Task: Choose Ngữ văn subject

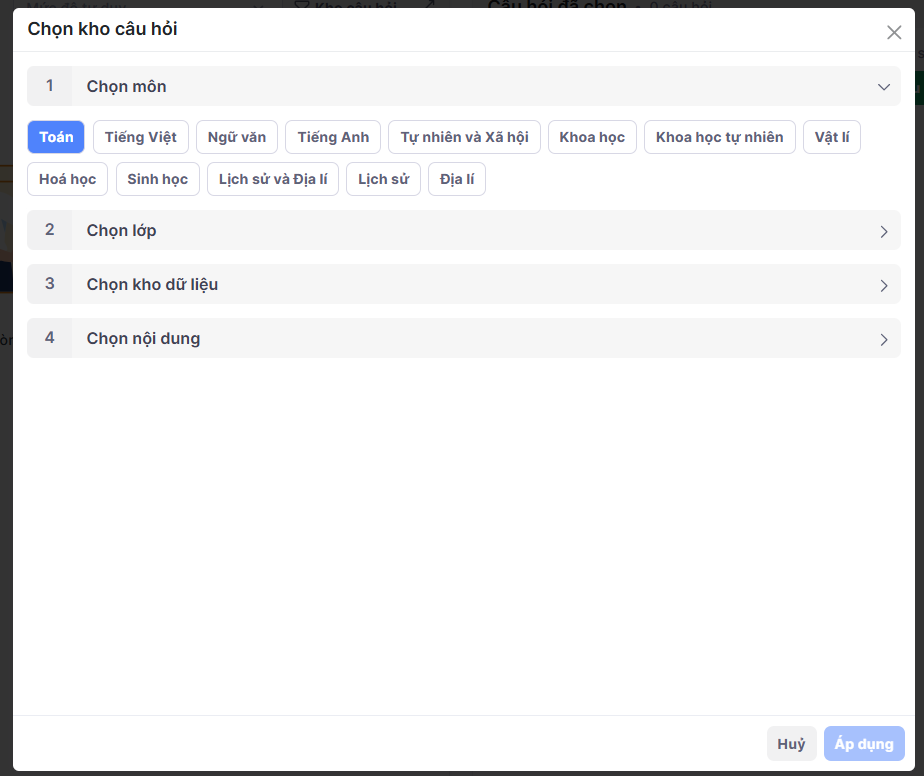Action: [237, 137]
